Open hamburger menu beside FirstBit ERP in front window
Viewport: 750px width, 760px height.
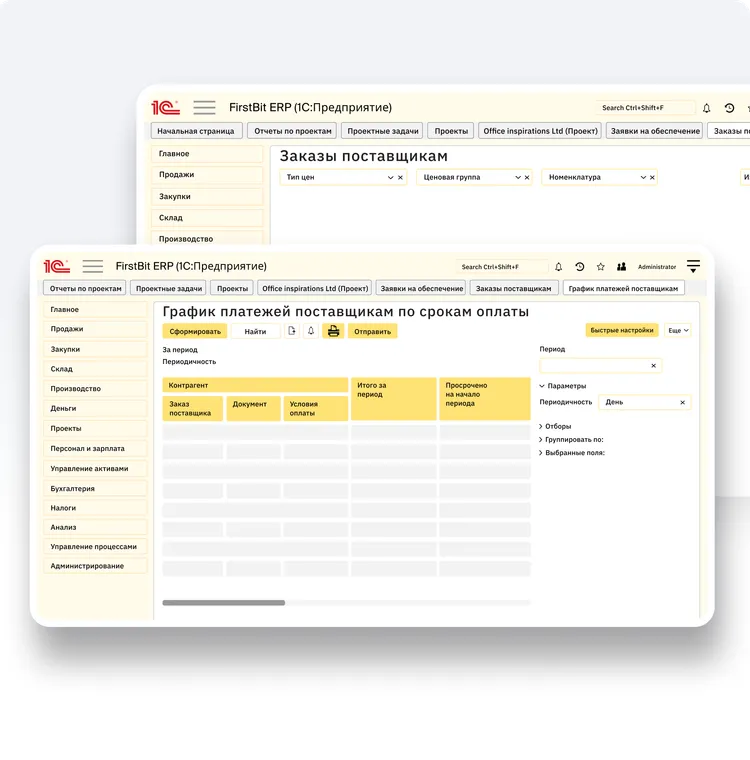click(x=93, y=266)
